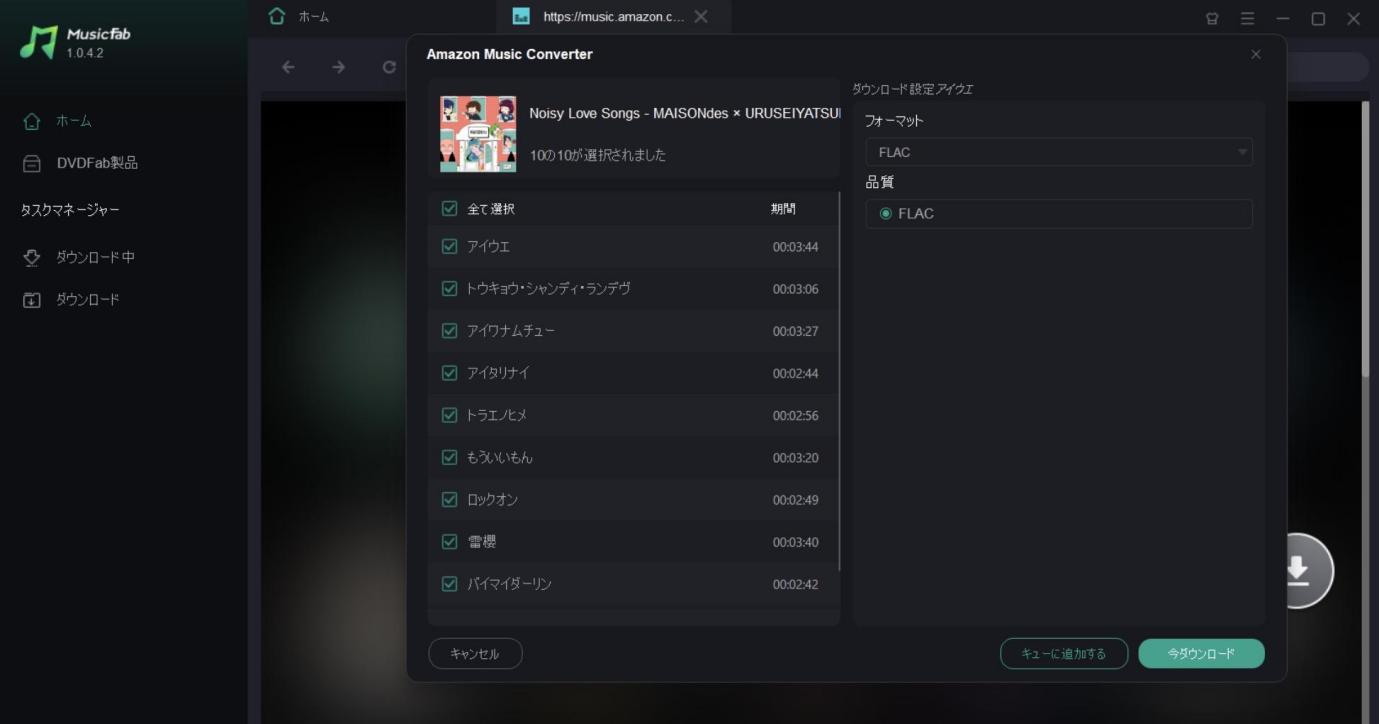This screenshot has width=1379, height=724.
Task: Click duration 00:03:44
Action: pos(795,247)
